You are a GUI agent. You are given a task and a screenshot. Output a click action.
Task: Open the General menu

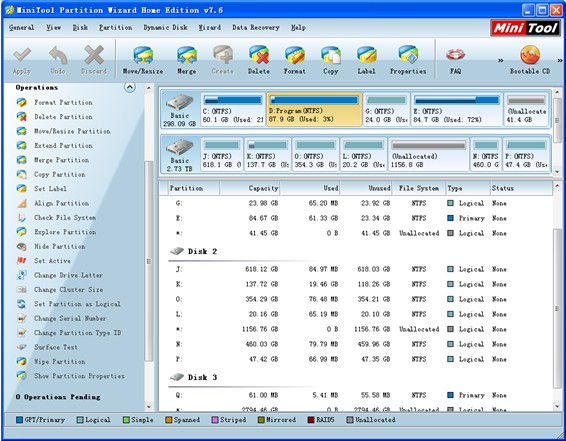pos(21,27)
